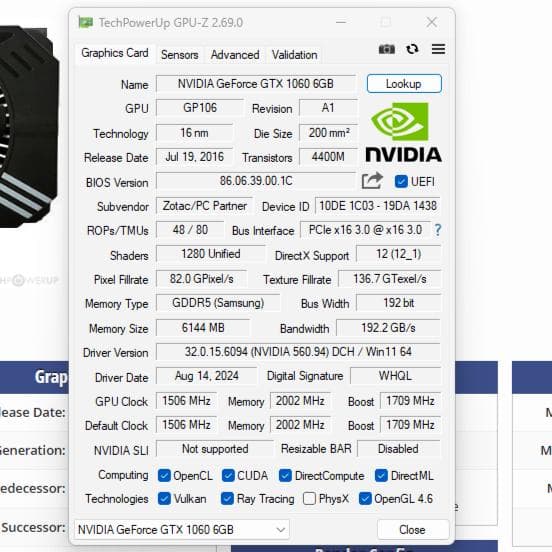Toggle the DirectCompute checkbox
552x552 pixels.
[x=285, y=476]
